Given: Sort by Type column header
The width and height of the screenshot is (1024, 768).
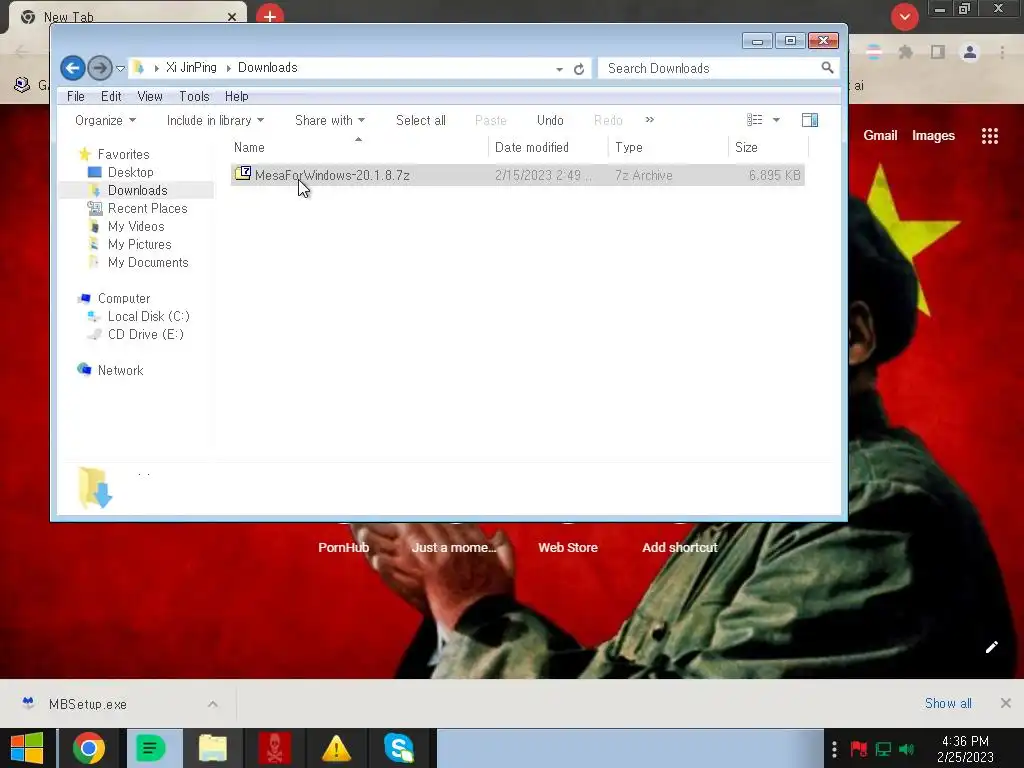Looking at the screenshot, I should 628,148.
